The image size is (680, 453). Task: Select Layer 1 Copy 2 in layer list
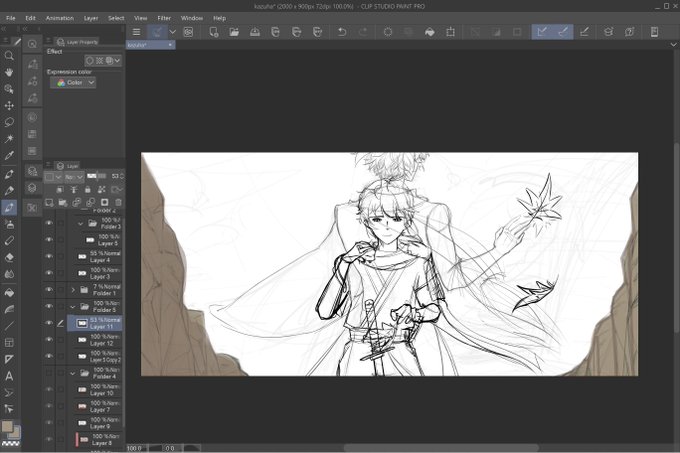(94, 356)
